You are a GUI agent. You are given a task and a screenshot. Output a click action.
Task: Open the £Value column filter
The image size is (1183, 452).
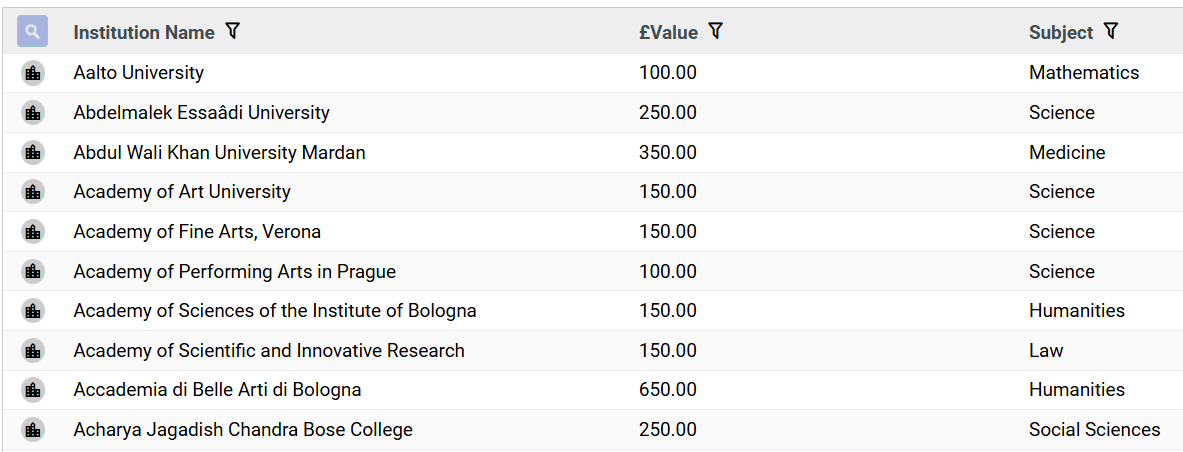(x=715, y=32)
